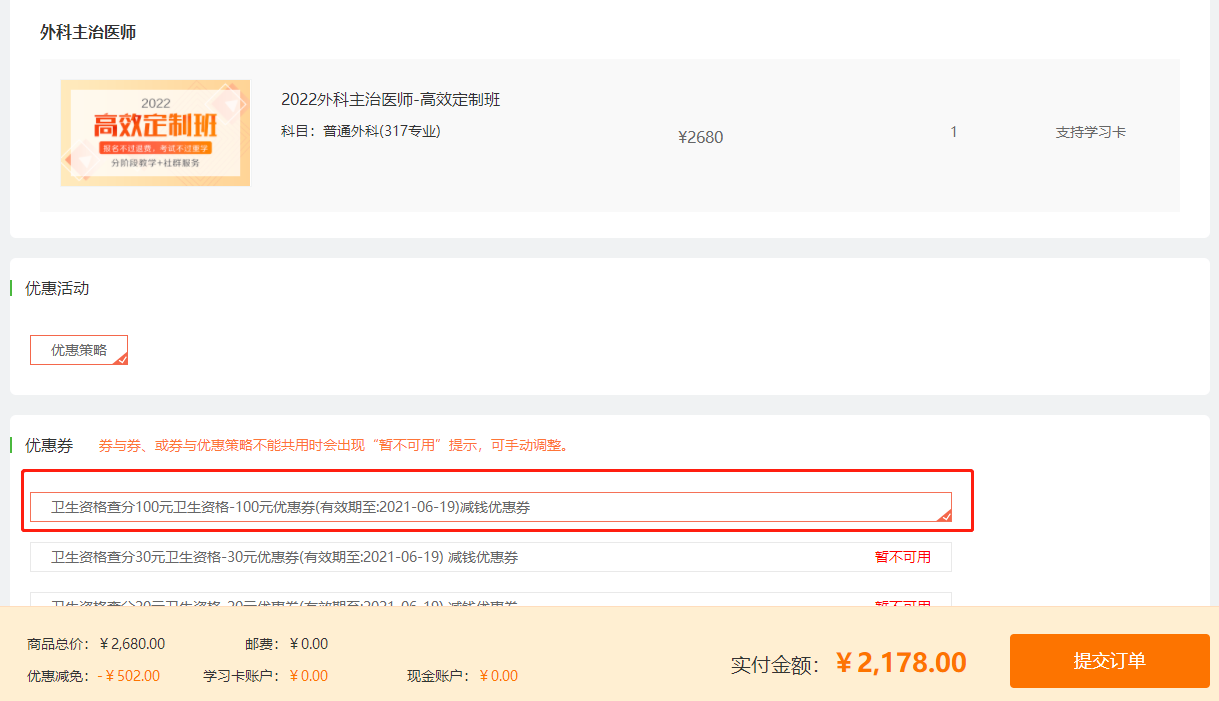Click the 外科主治医师 section heading
This screenshot has width=1219, height=701.
point(88,32)
